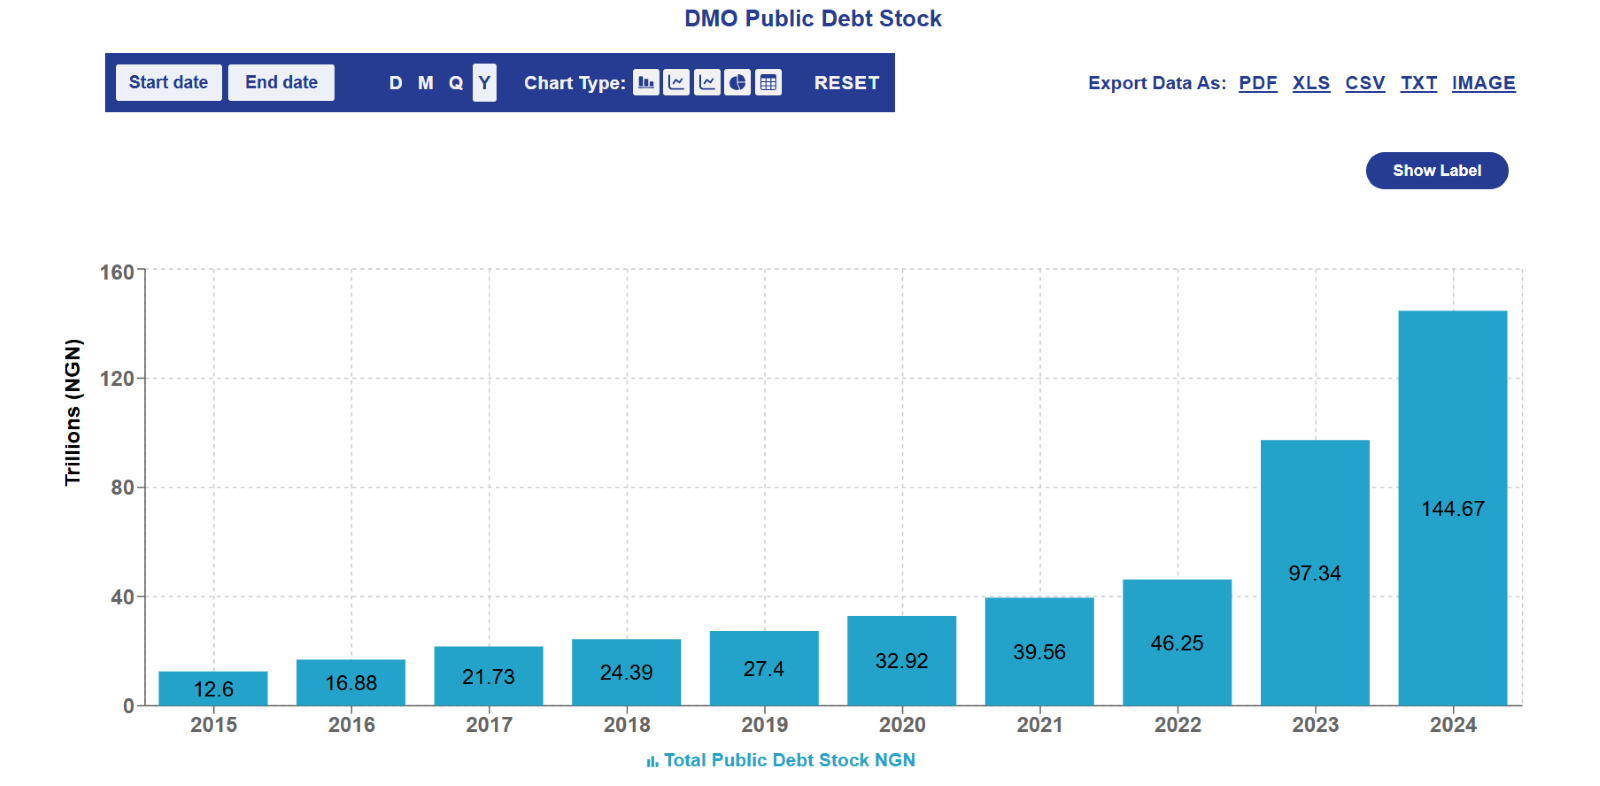
Task: Select the quarterly (Q) frequency
Action: [x=456, y=83]
